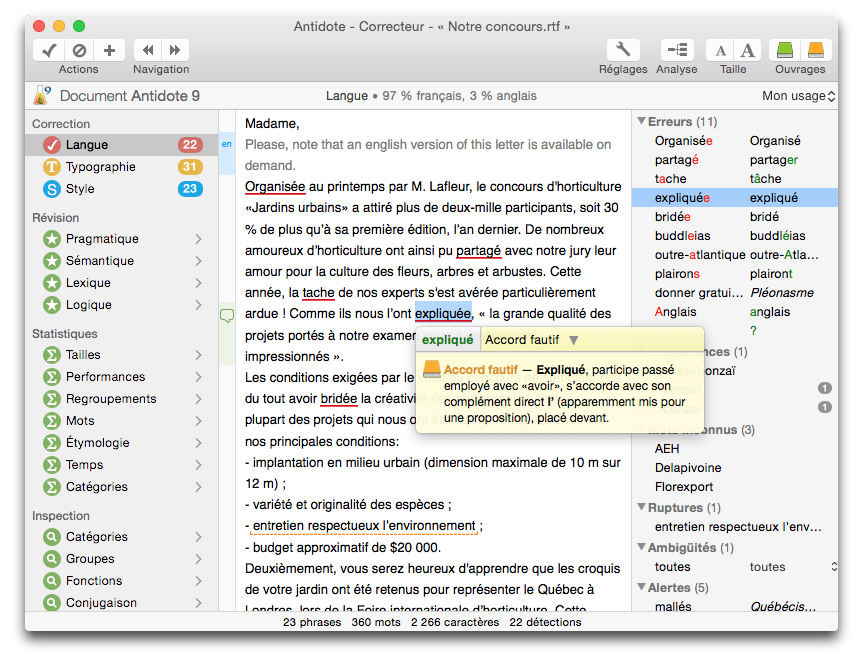Click the comment bubble in the margin
Image resolution: width=864 pixels, height=662 pixels.
point(227,315)
